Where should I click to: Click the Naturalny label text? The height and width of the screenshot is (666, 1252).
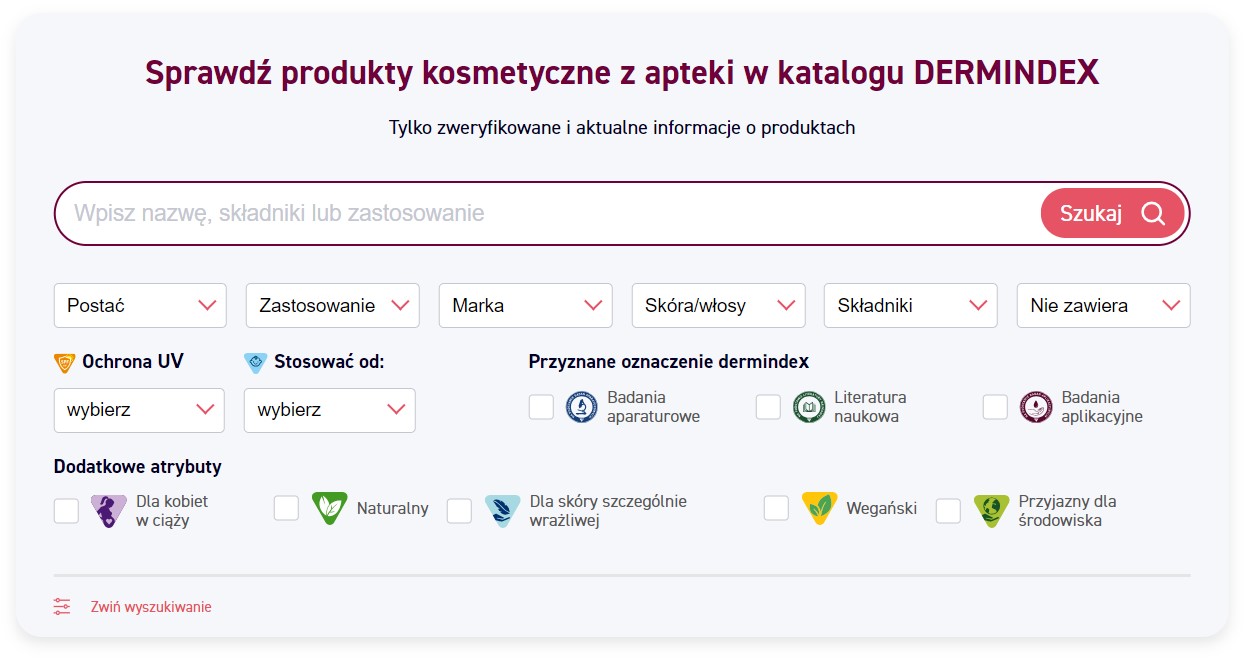393,508
